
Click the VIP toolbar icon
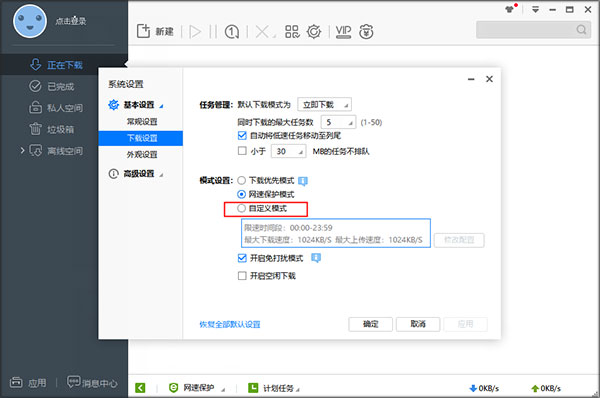[343, 31]
